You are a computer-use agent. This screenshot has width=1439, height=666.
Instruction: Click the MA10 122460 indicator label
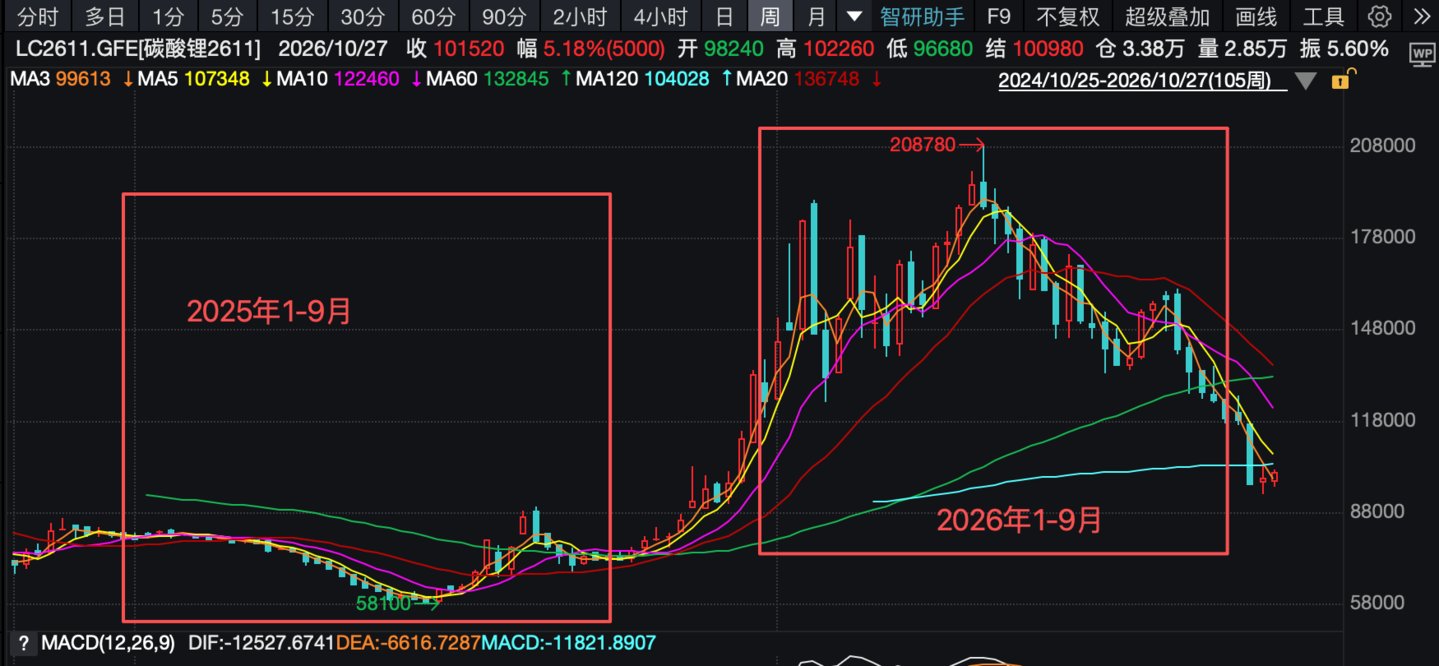click(339, 79)
